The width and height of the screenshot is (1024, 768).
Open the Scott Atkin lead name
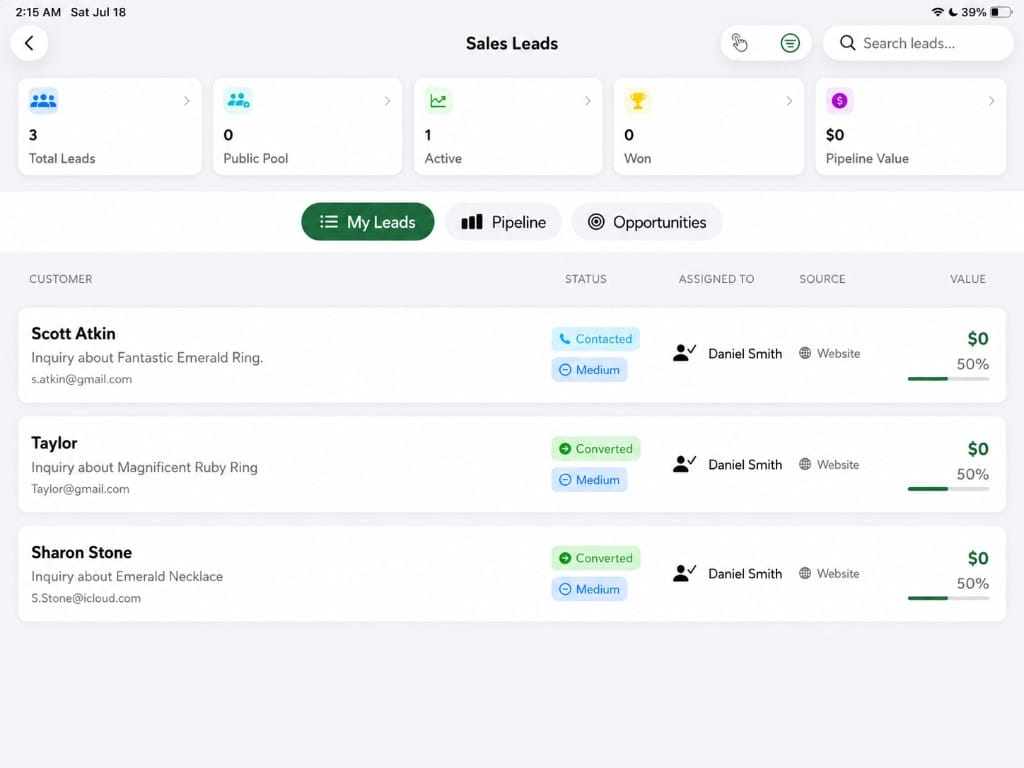(x=73, y=334)
